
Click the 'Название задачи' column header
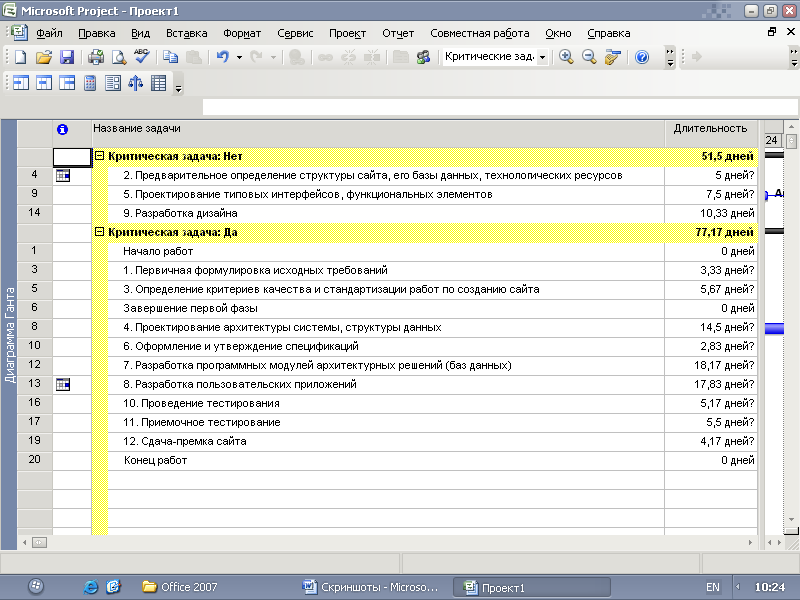click(x=378, y=134)
